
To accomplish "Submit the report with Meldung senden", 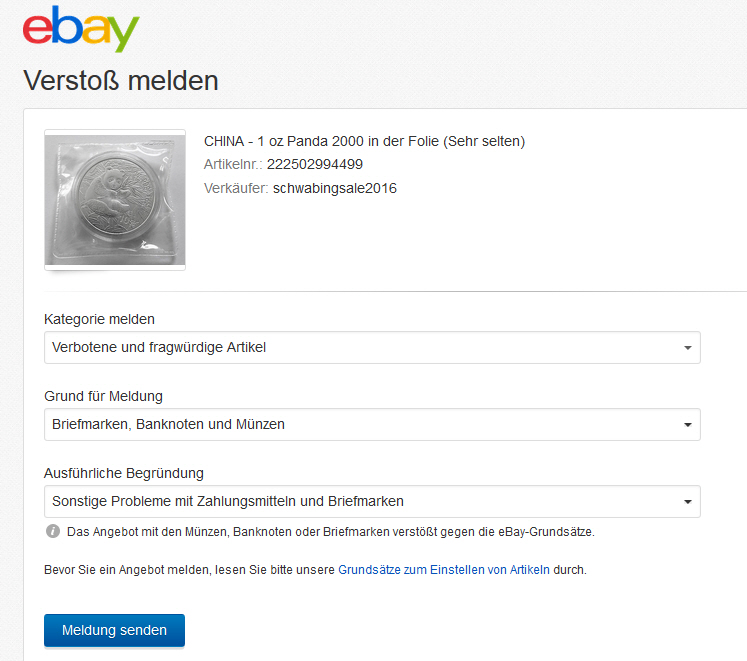I will [x=114, y=630].
